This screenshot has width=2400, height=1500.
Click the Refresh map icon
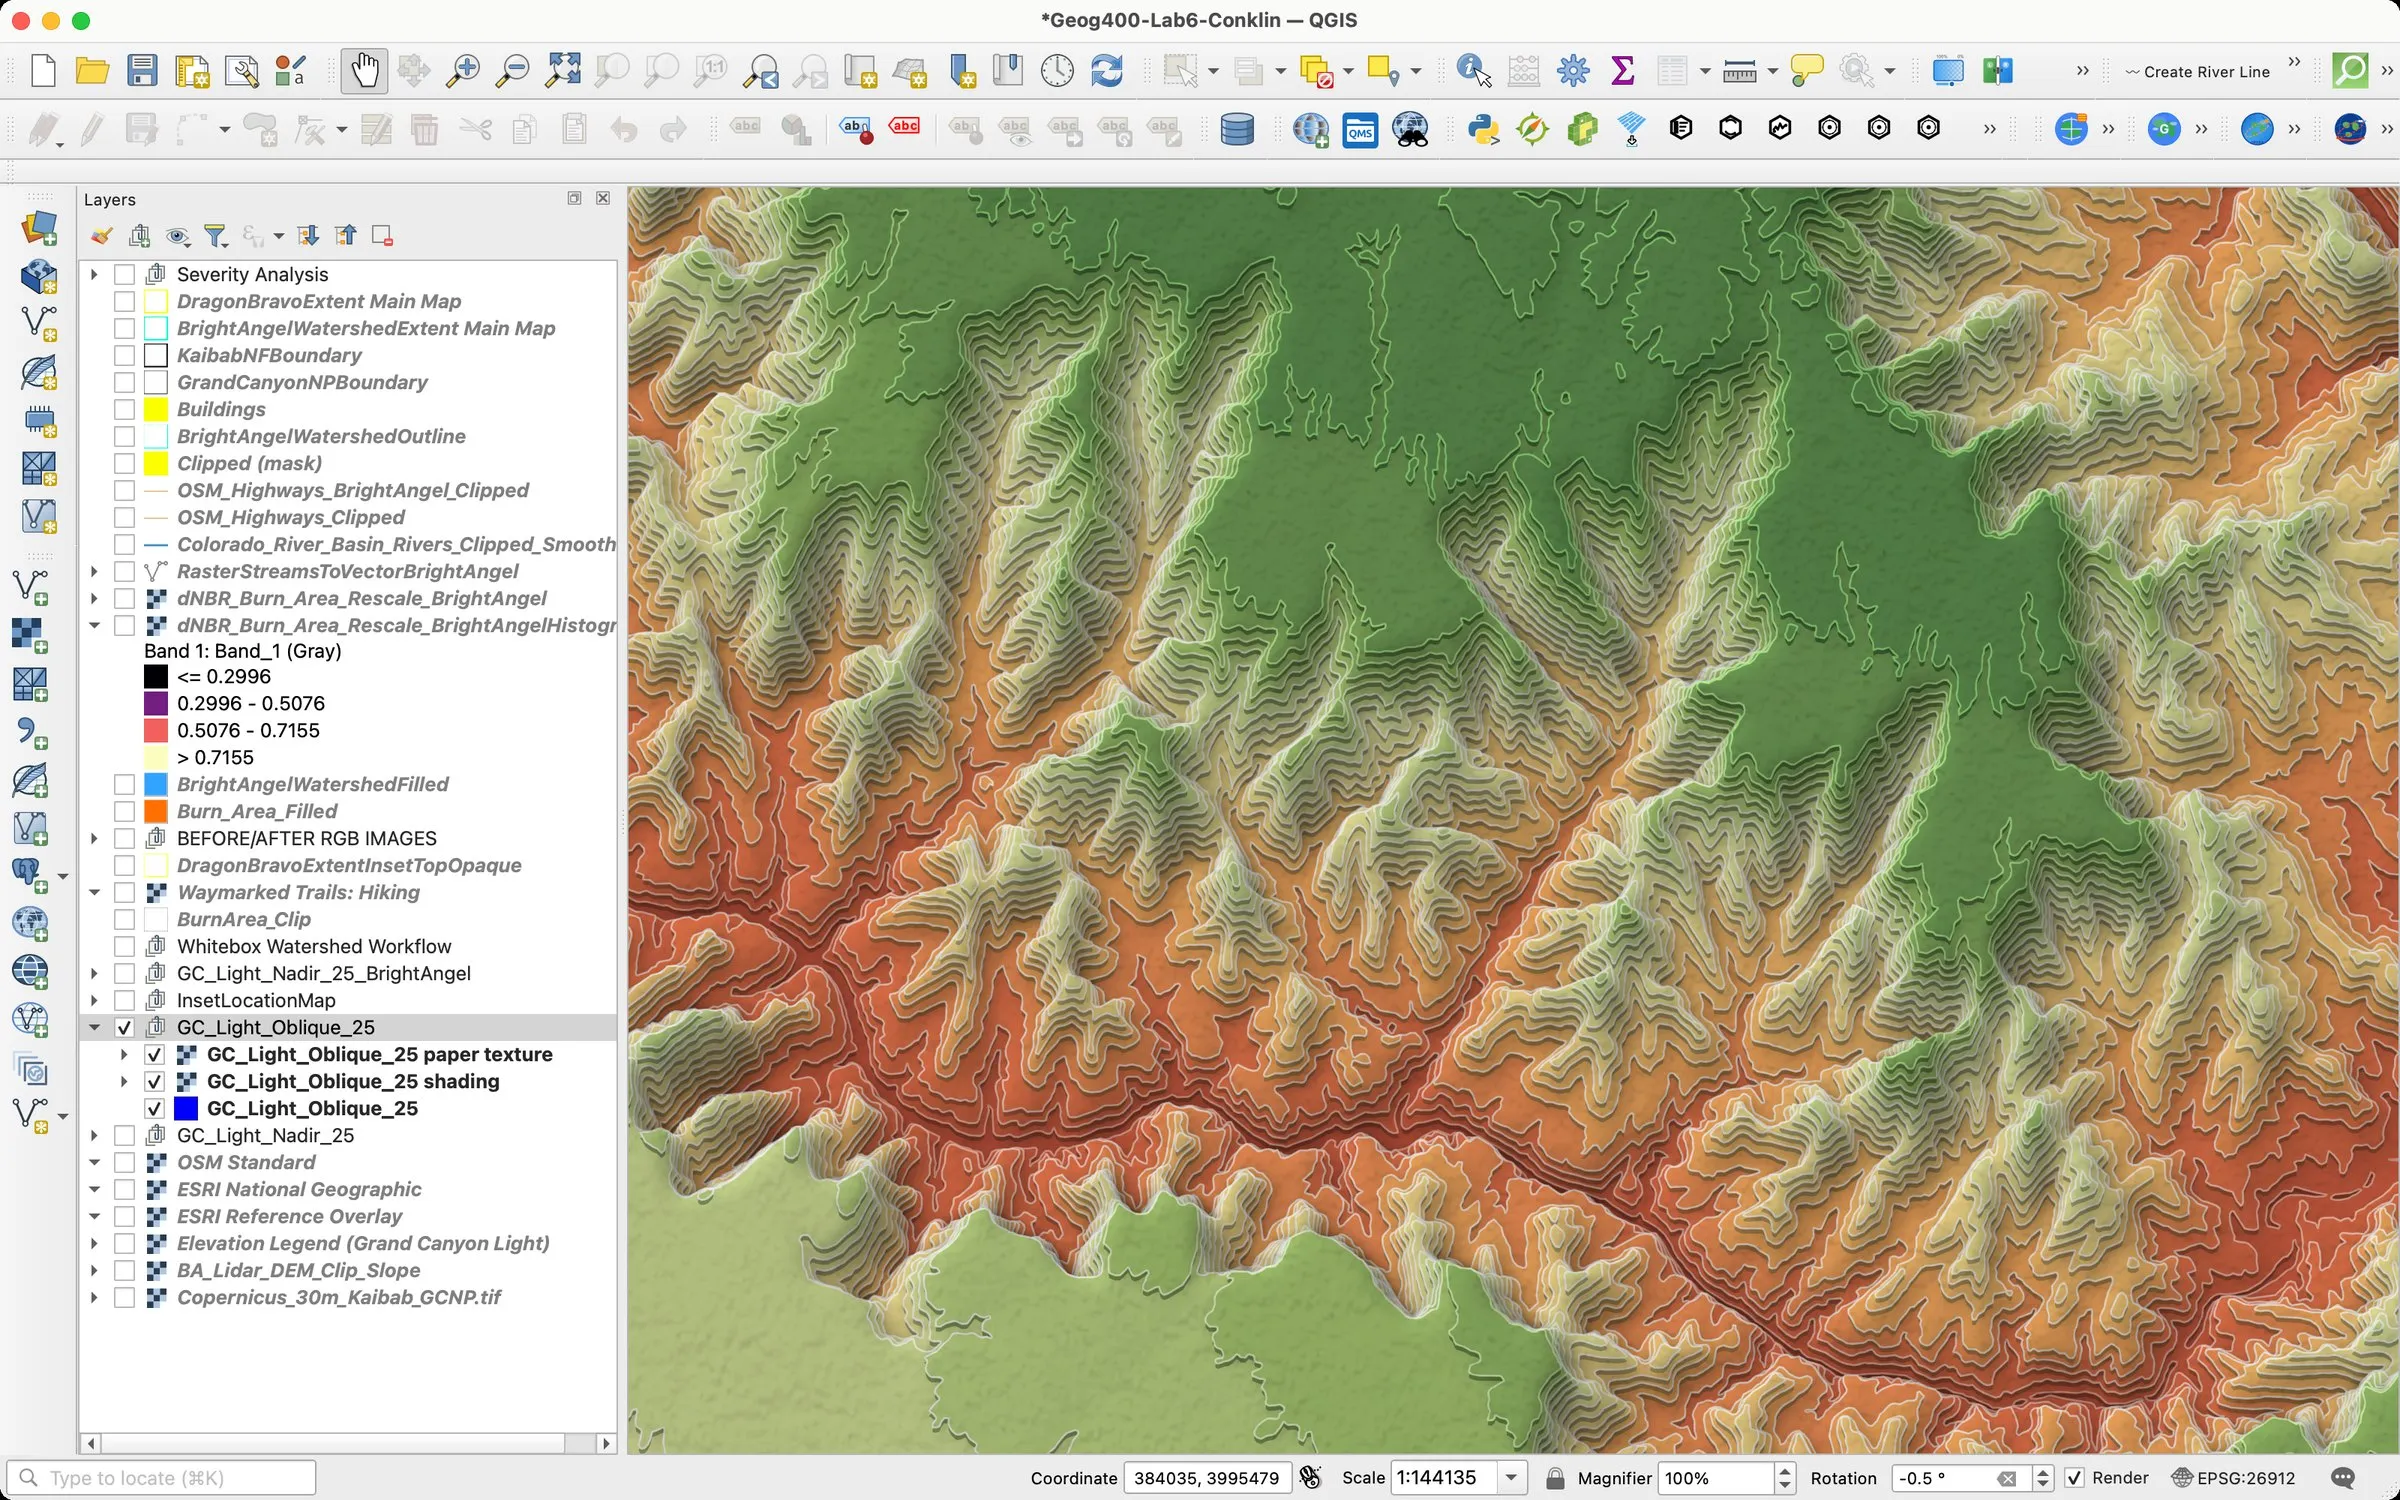coord(1107,71)
